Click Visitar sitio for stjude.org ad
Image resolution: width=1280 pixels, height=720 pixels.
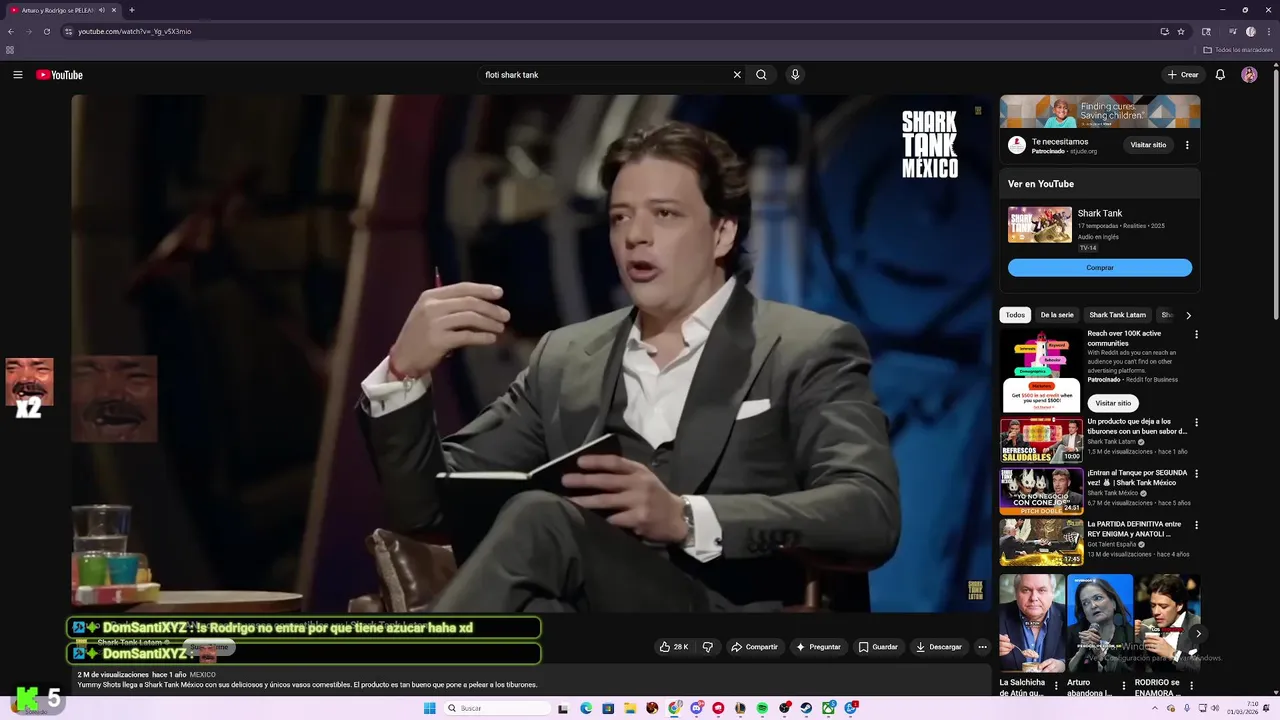[x=1148, y=145]
